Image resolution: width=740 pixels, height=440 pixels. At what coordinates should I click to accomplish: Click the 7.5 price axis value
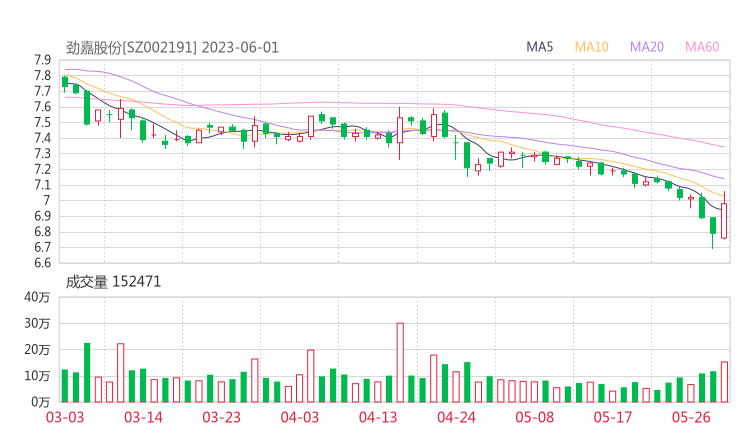coord(42,123)
